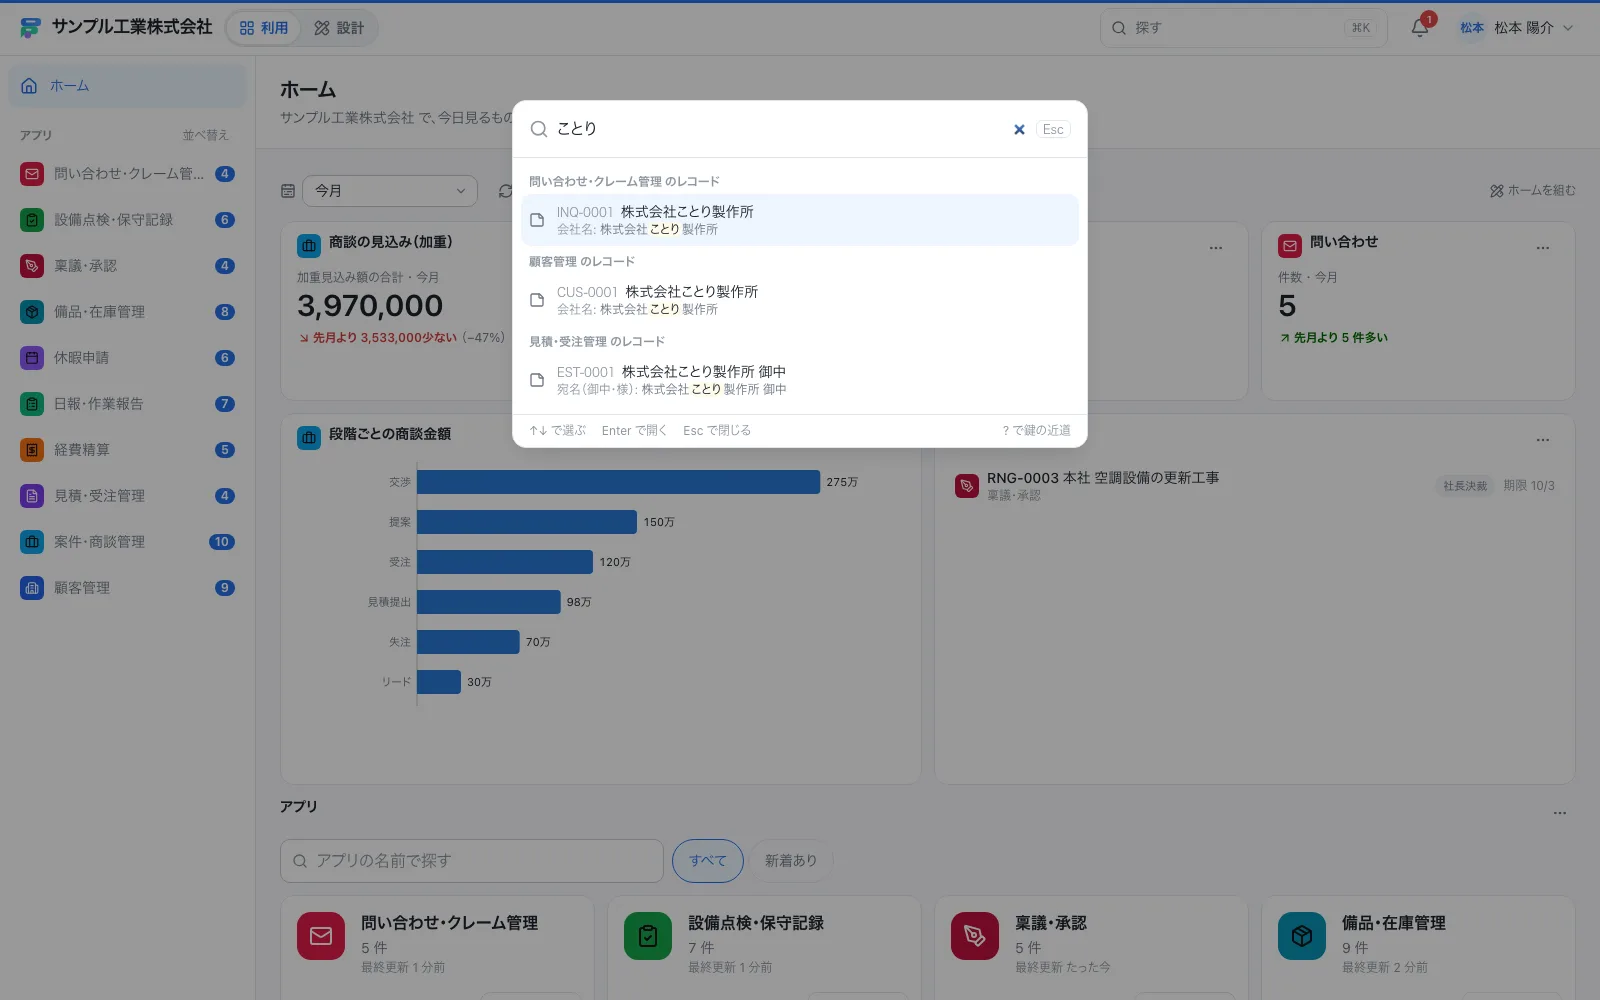Screen dimensions: 1600x1000
Task: Open search result EST-0001 株式会社ことり製作所 御中
Action: tap(799, 380)
